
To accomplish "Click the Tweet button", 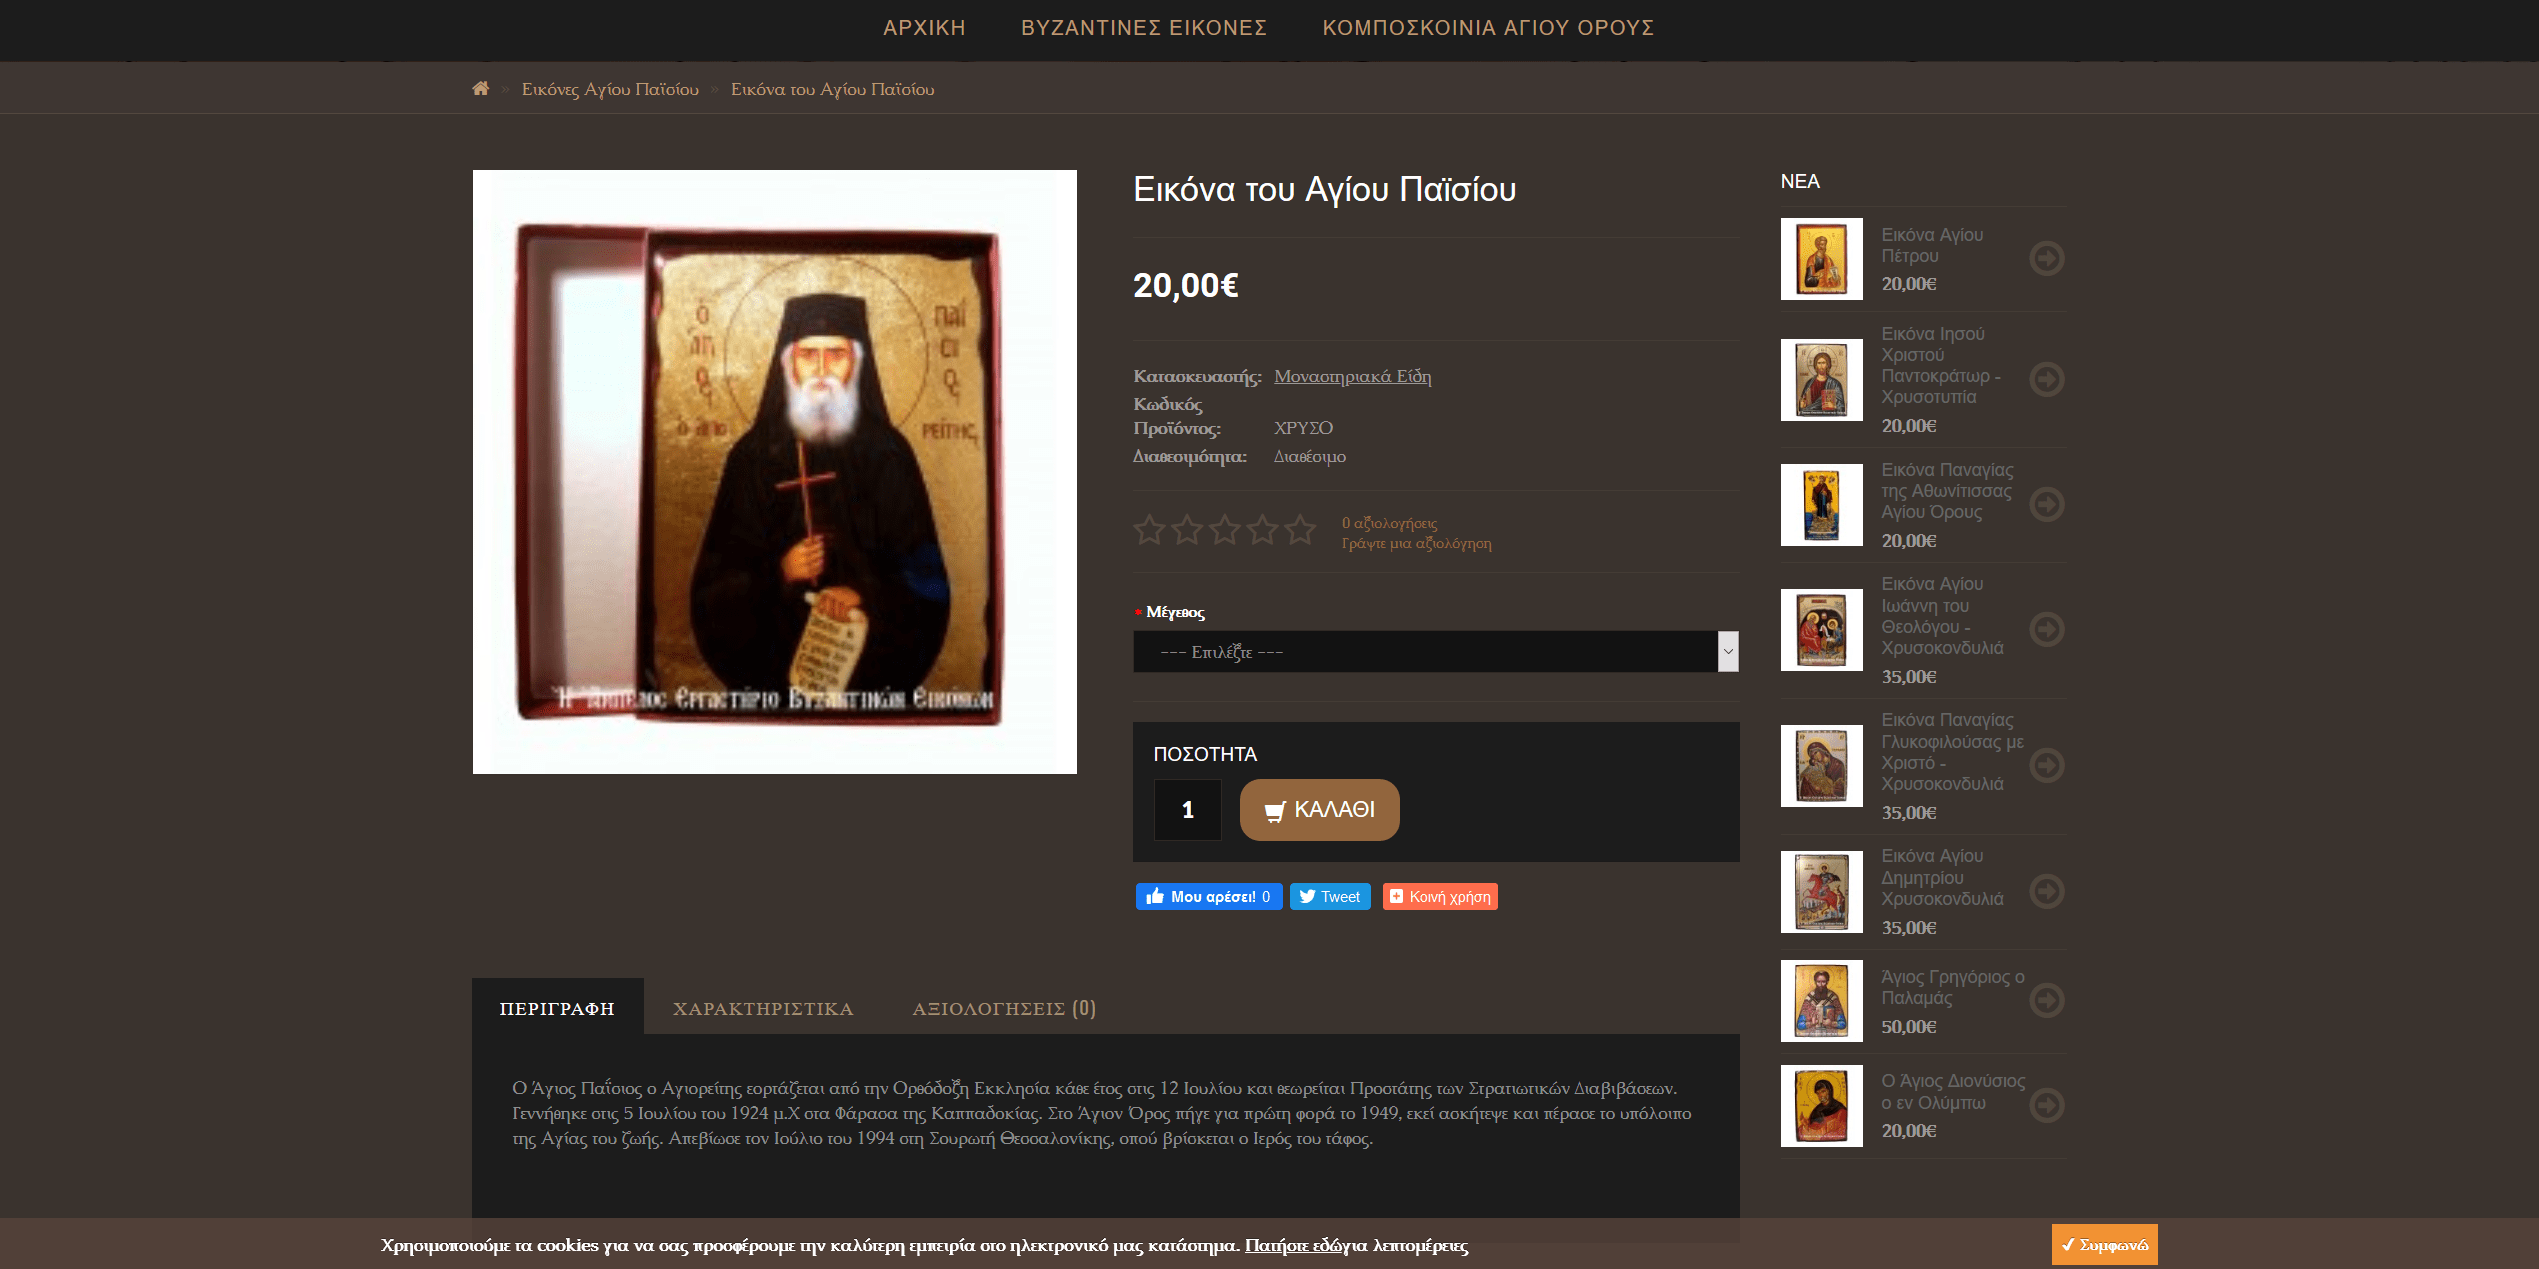I will (x=1329, y=897).
